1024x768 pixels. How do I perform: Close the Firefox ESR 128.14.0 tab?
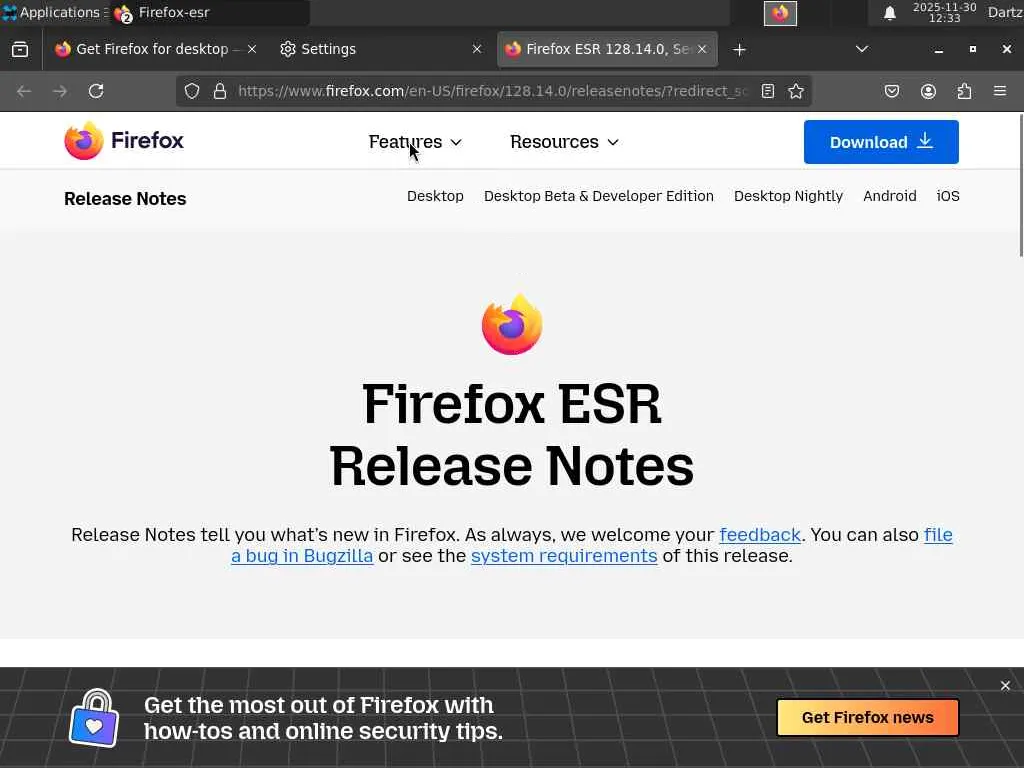(x=702, y=49)
